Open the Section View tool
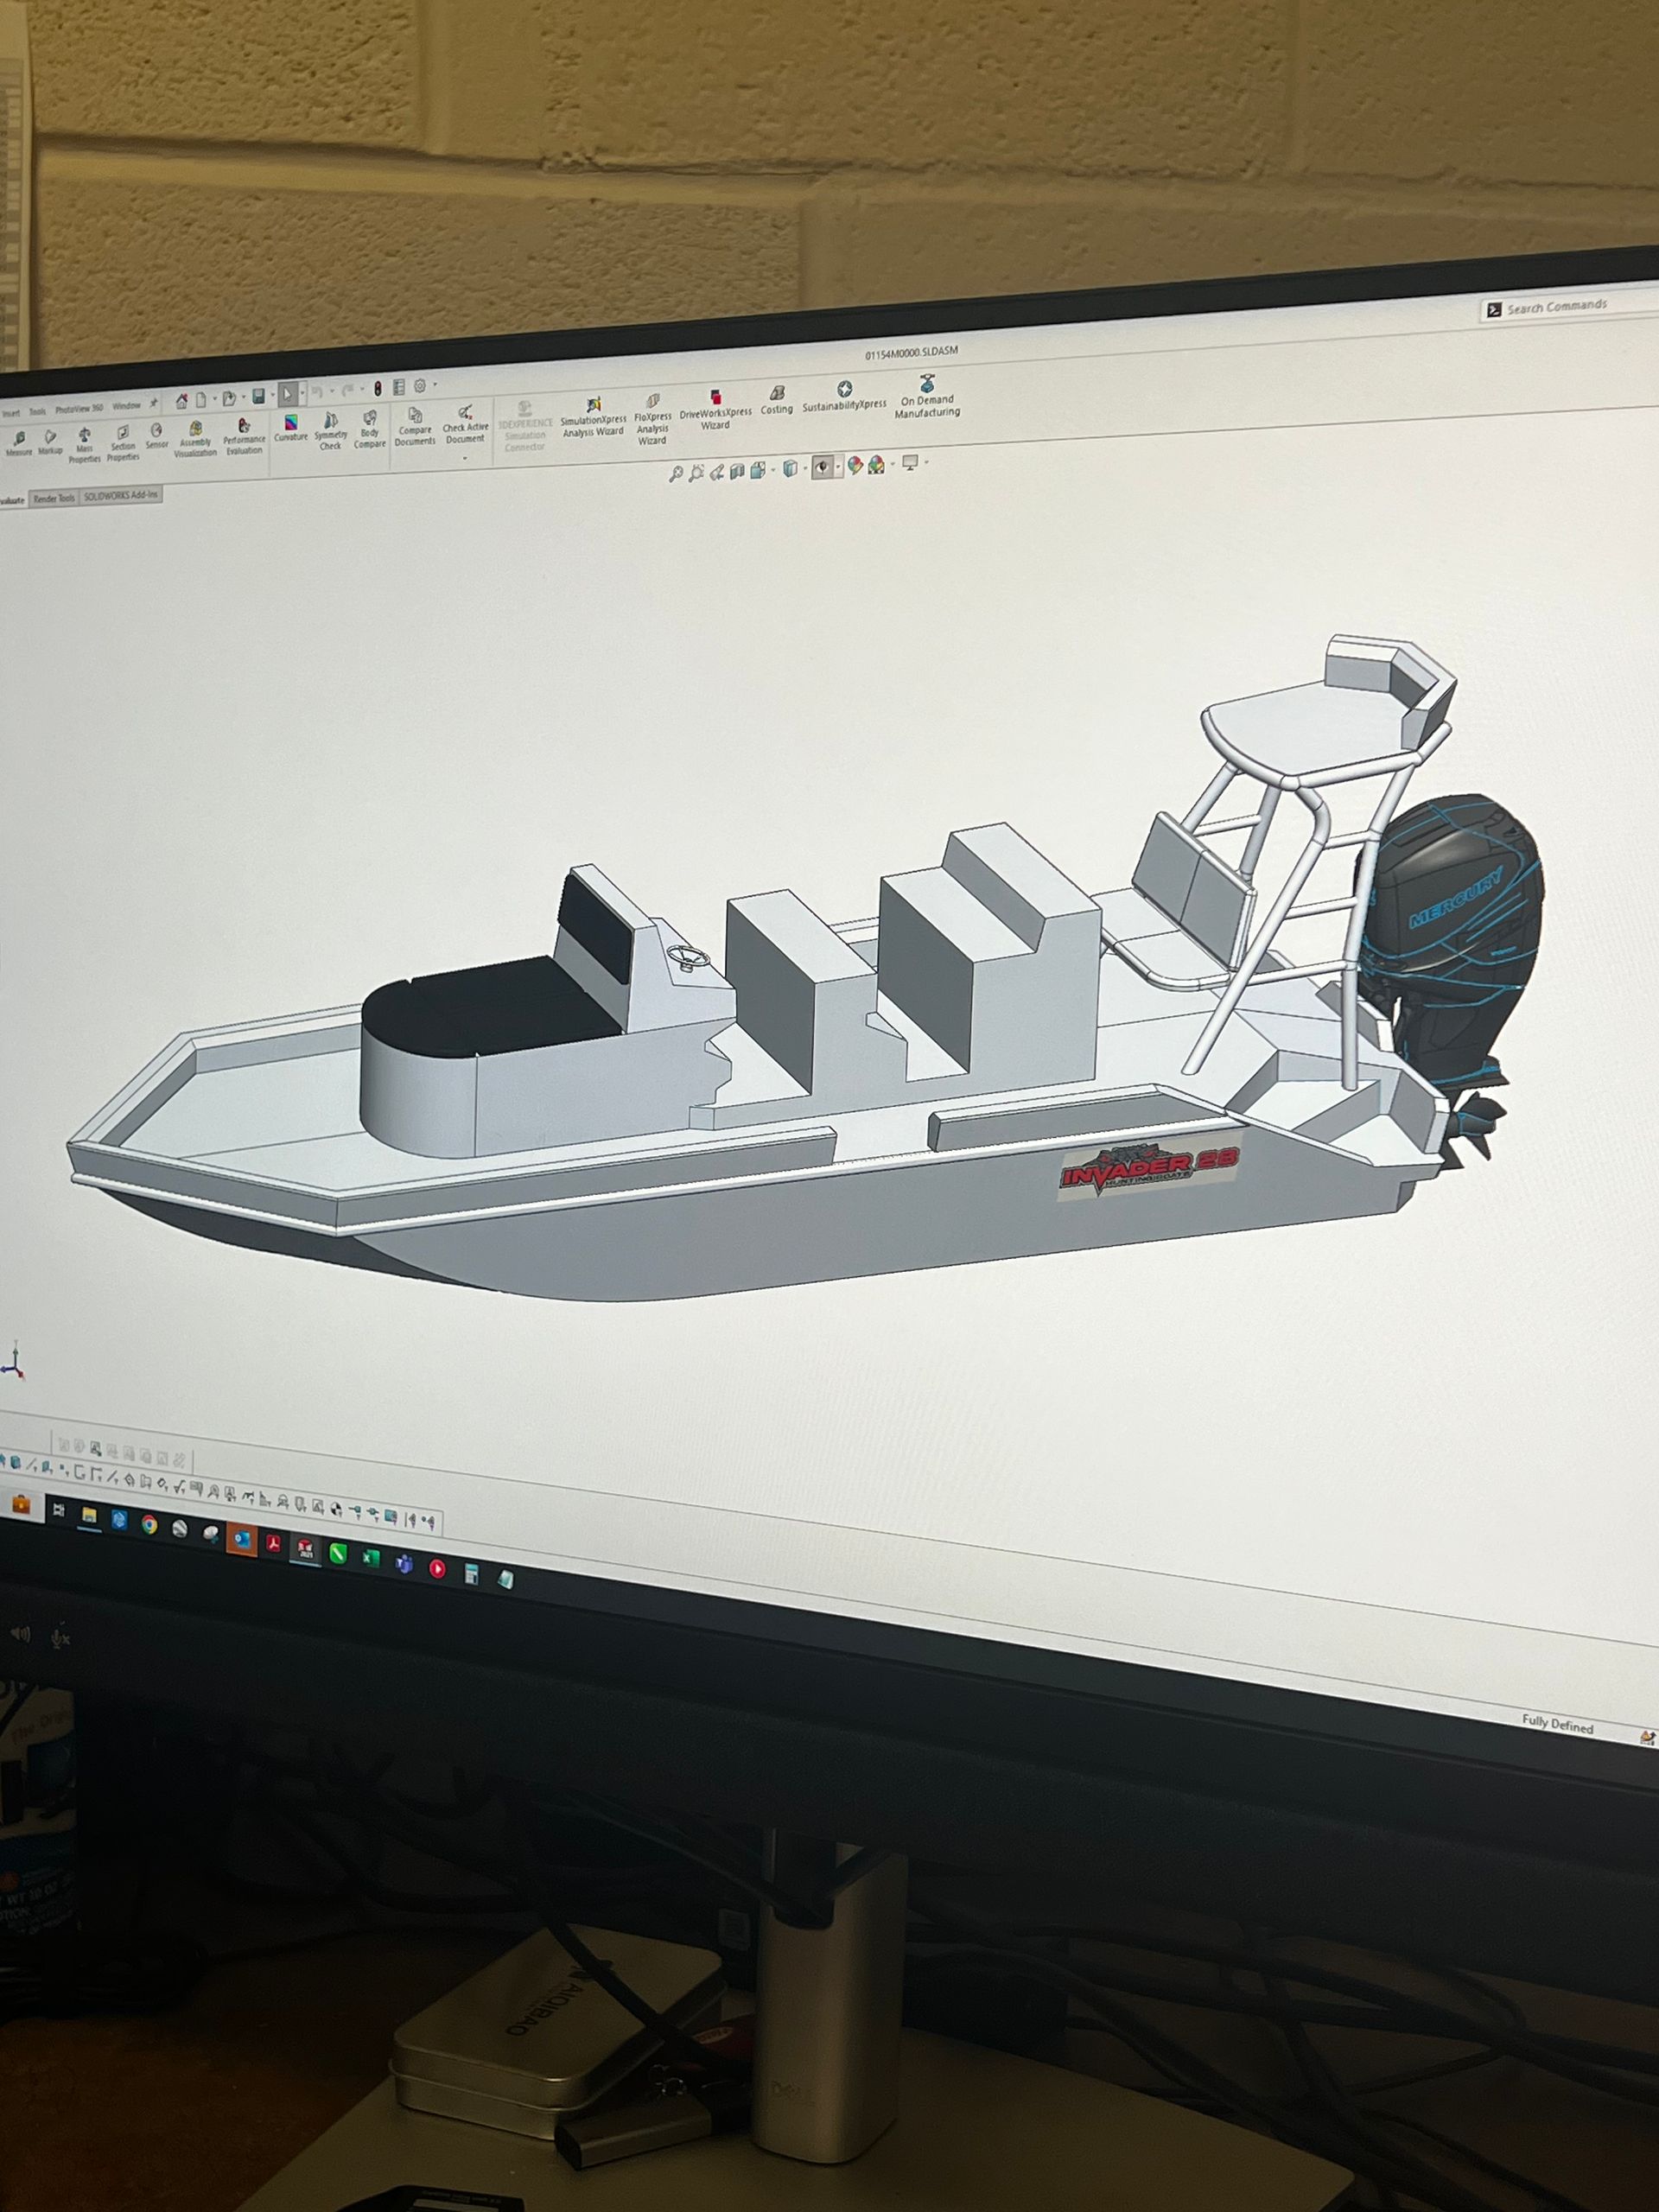This screenshot has width=1659, height=2212. [738, 469]
